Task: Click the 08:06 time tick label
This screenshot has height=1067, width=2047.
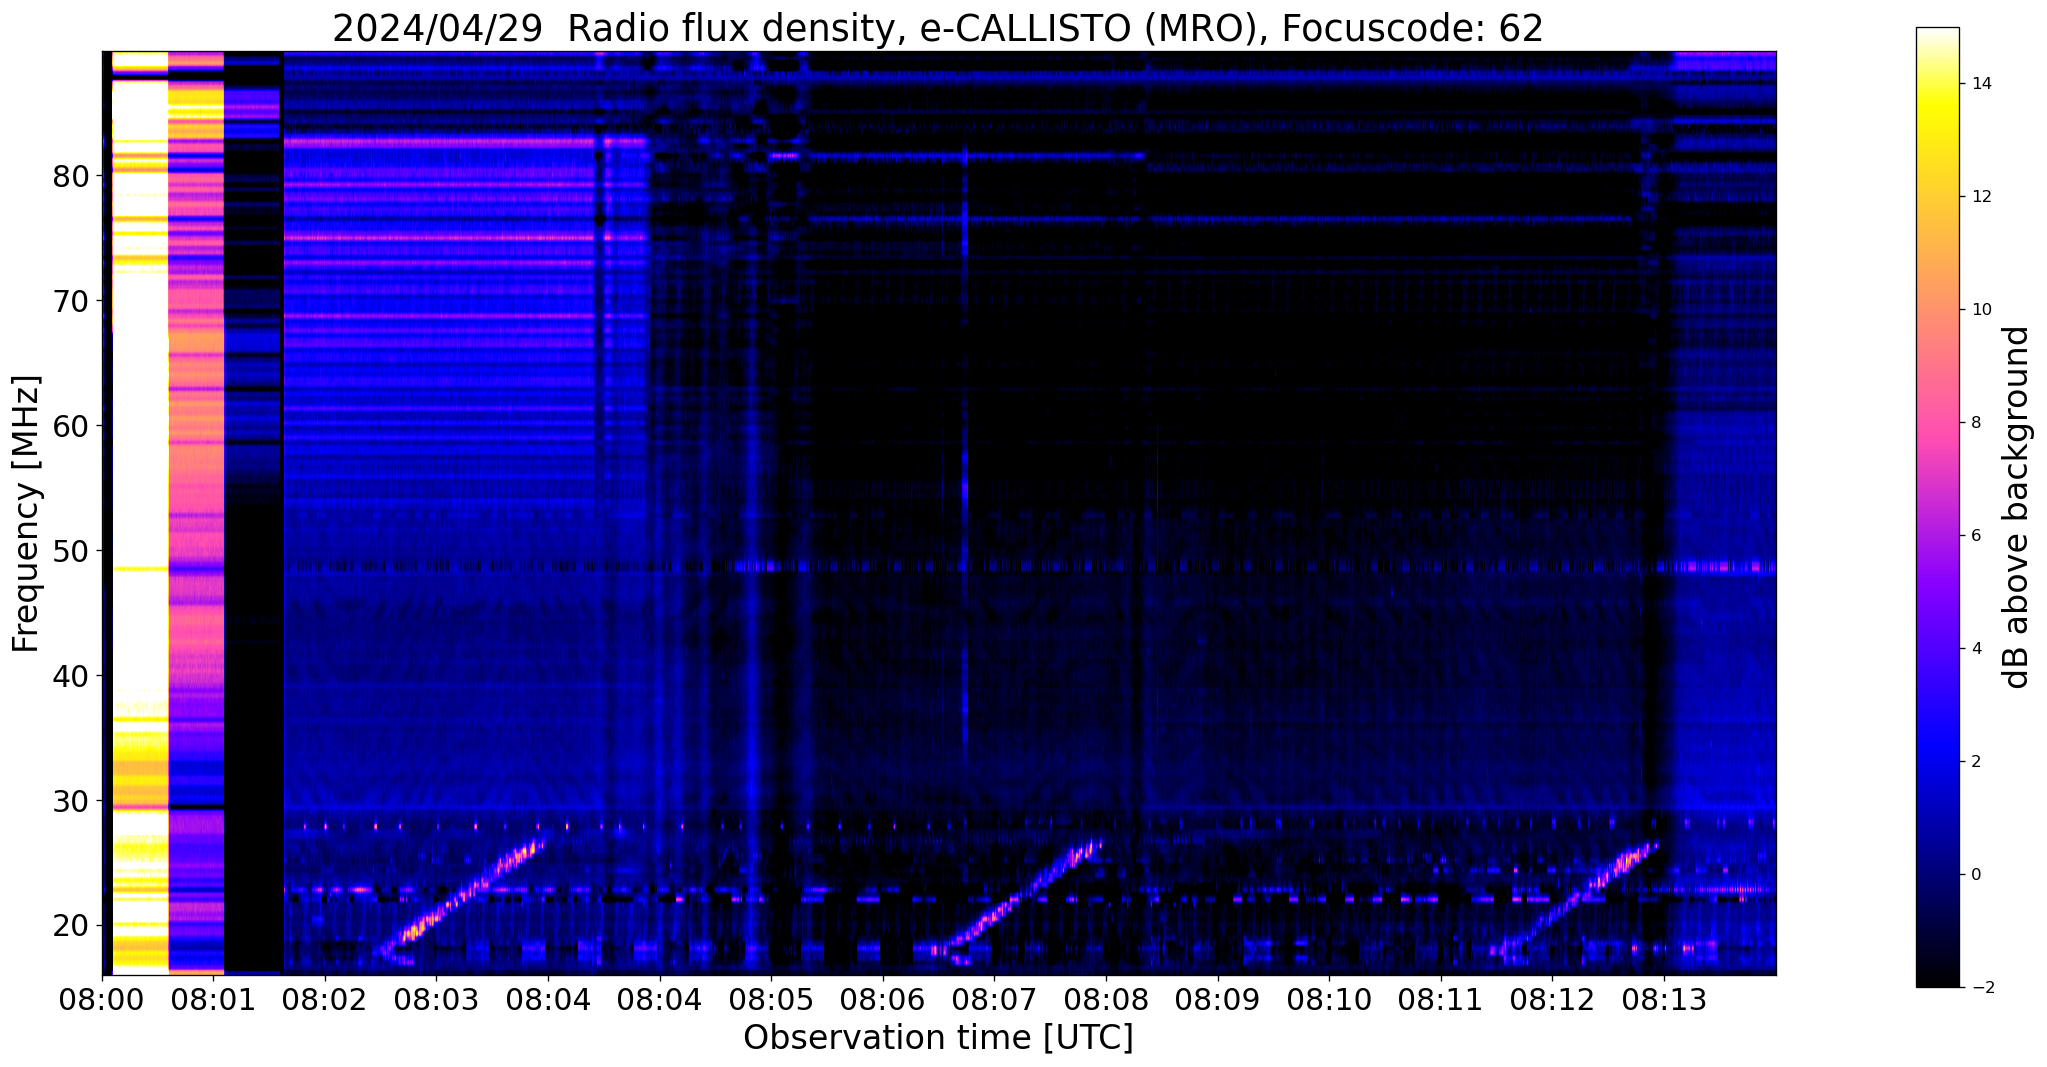Action: click(x=882, y=999)
